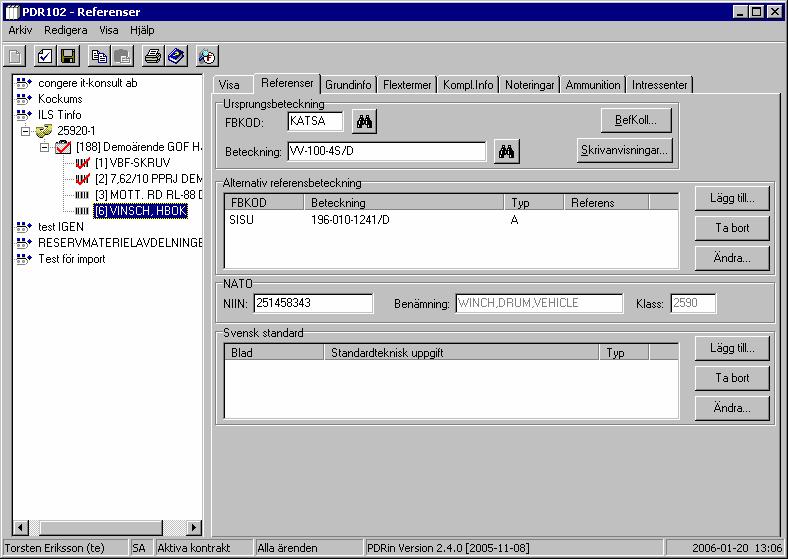Image resolution: width=788 pixels, height=559 pixels.
Task: Click the binoculars button next to Beteckning
Action: click(507, 151)
